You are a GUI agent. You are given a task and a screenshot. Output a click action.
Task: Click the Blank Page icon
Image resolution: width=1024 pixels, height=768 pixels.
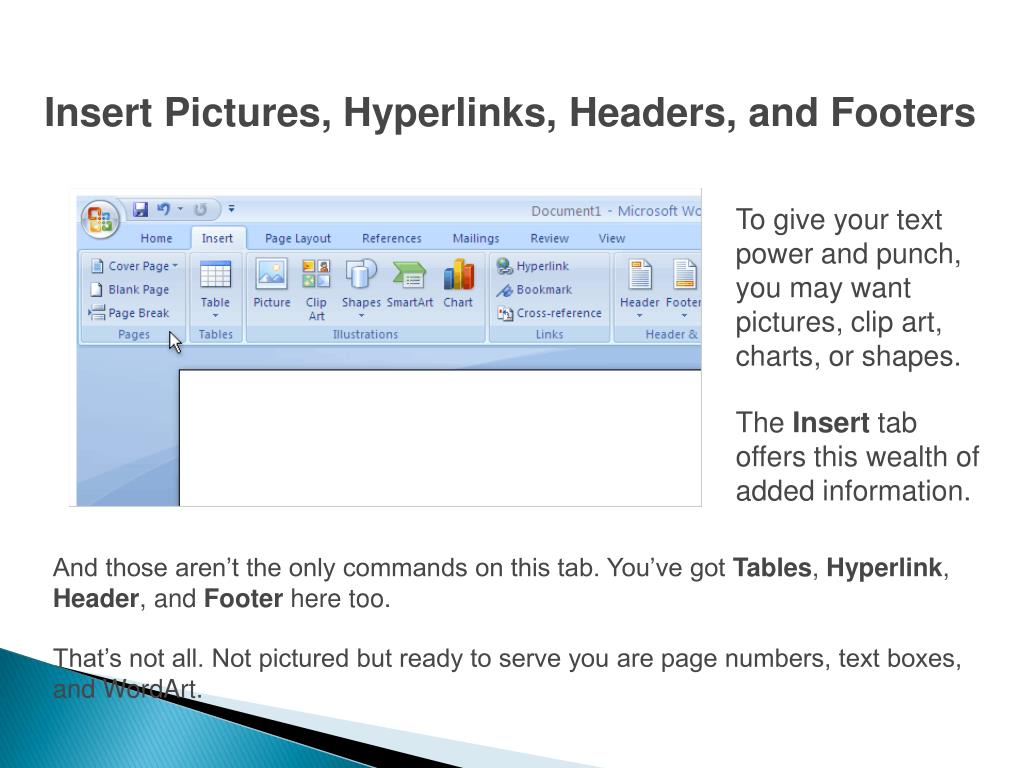pyautogui.click(x=97, y=289)
